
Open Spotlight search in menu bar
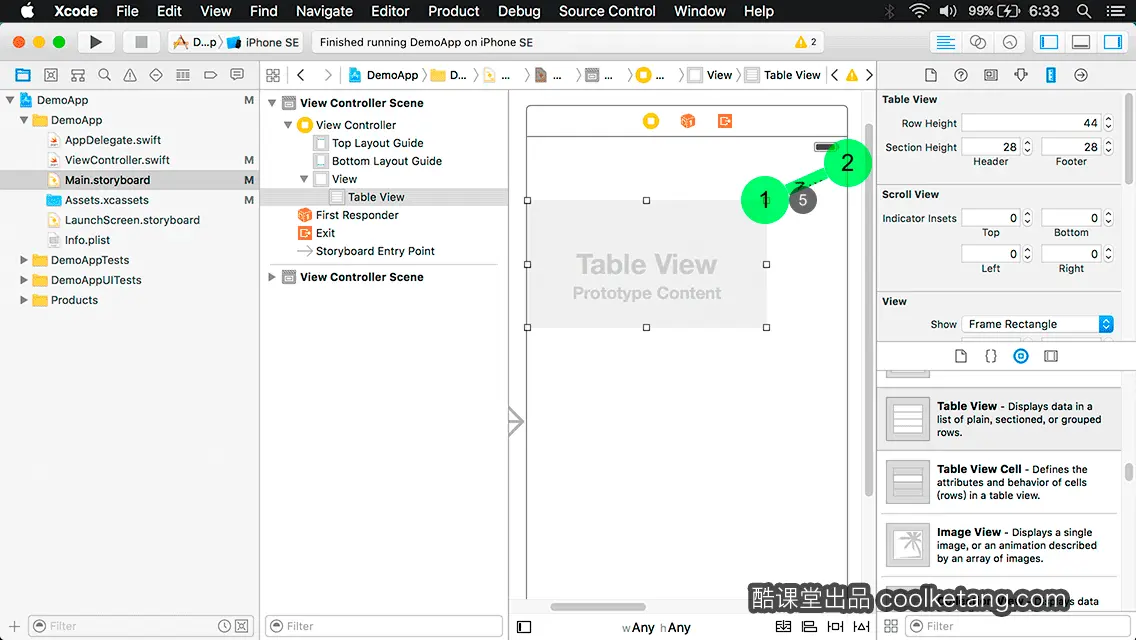click(x=1084, y=11)
